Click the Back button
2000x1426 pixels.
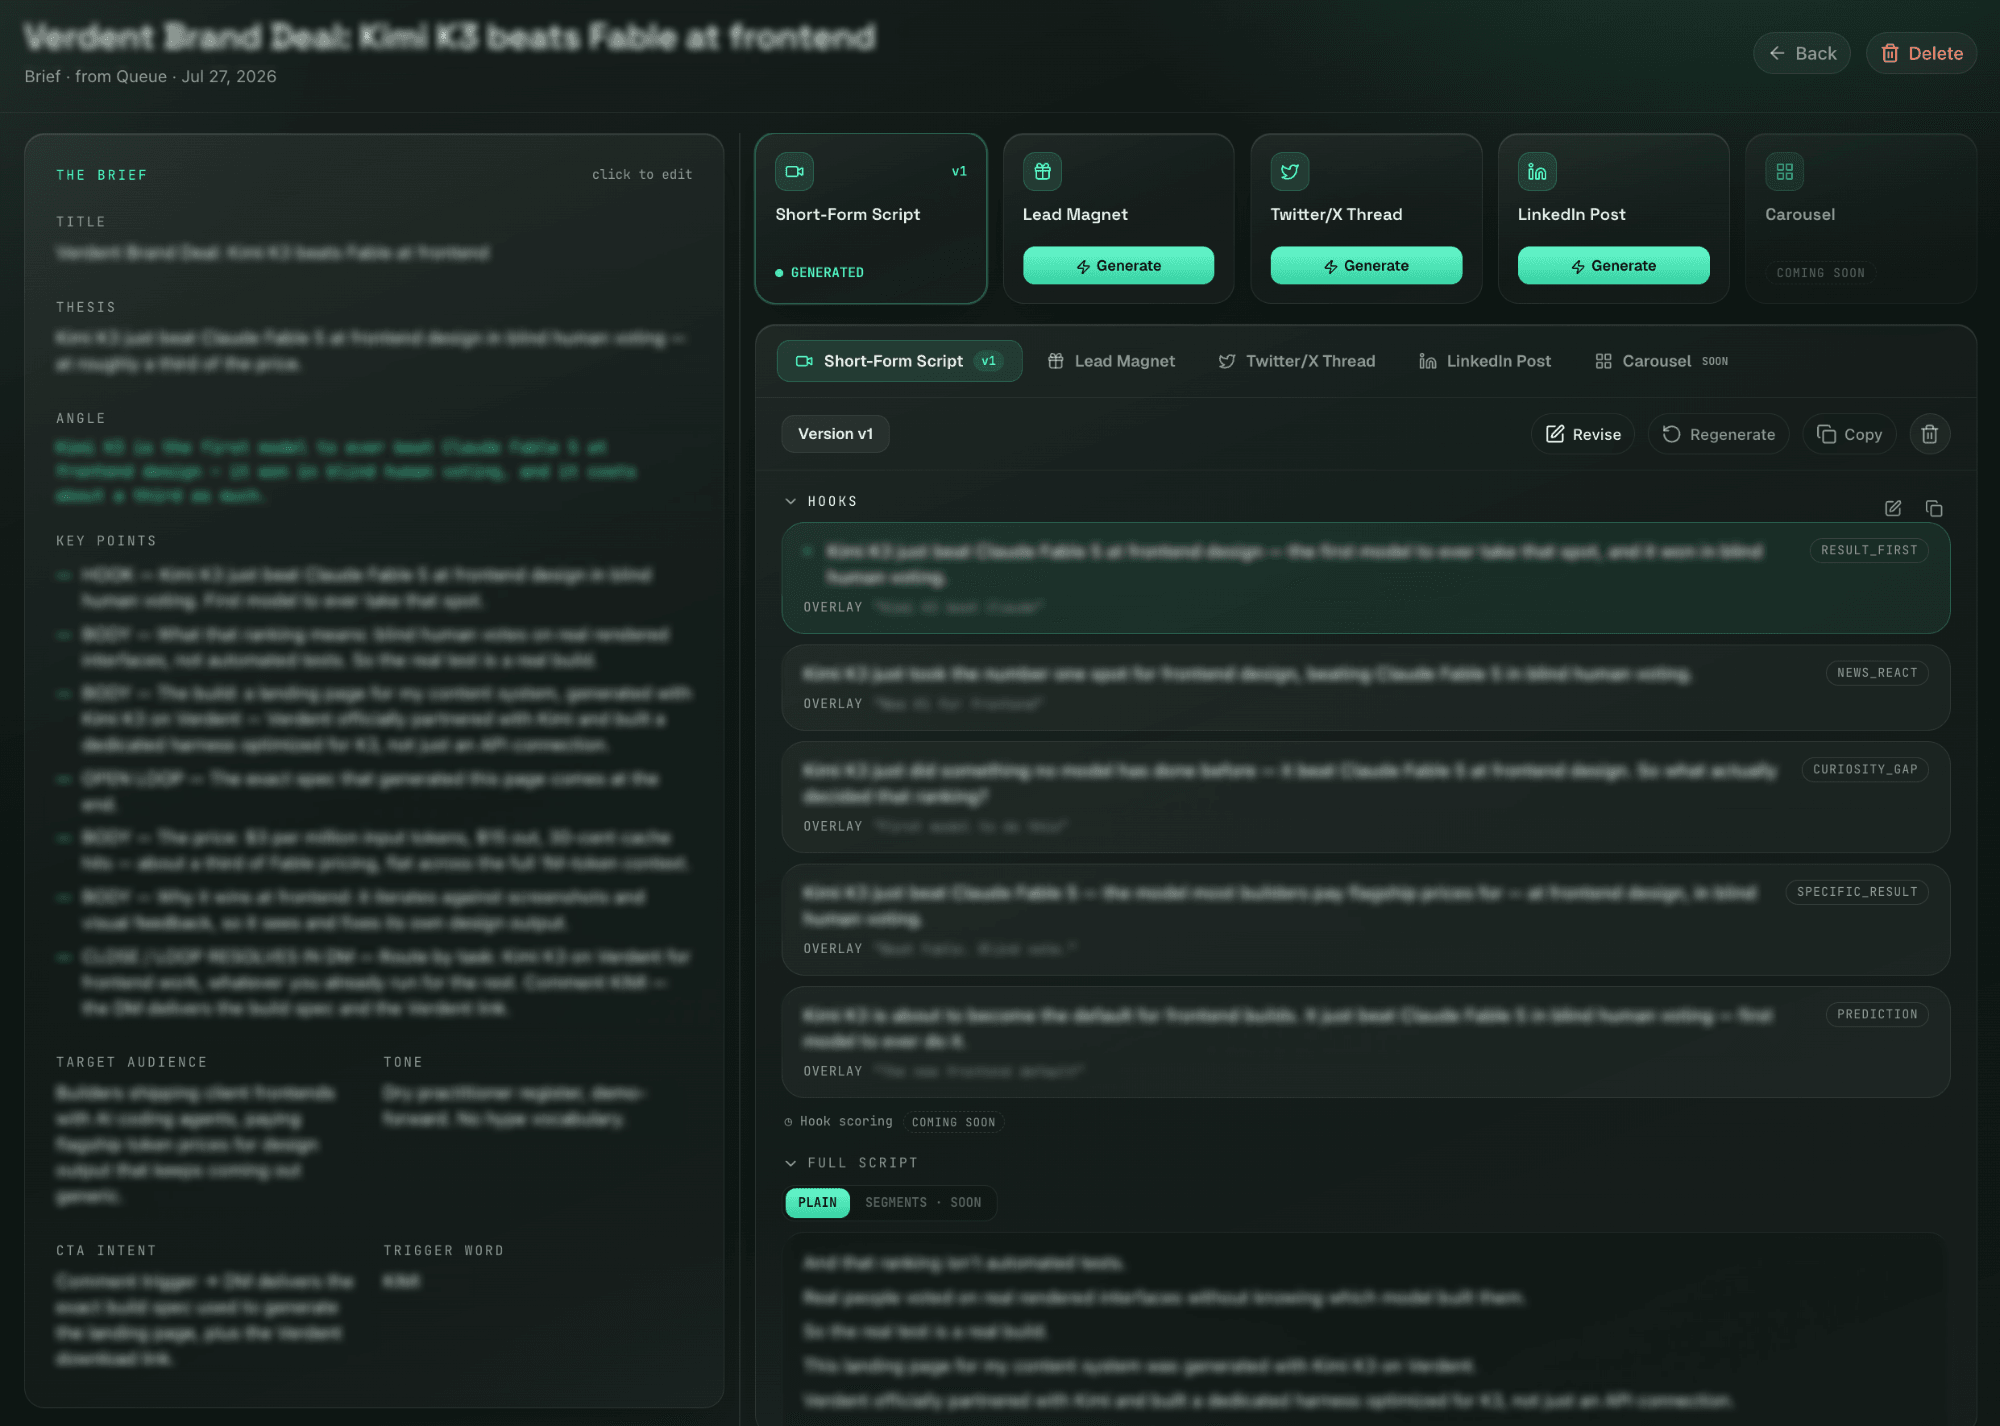(x=1801, y=53)
